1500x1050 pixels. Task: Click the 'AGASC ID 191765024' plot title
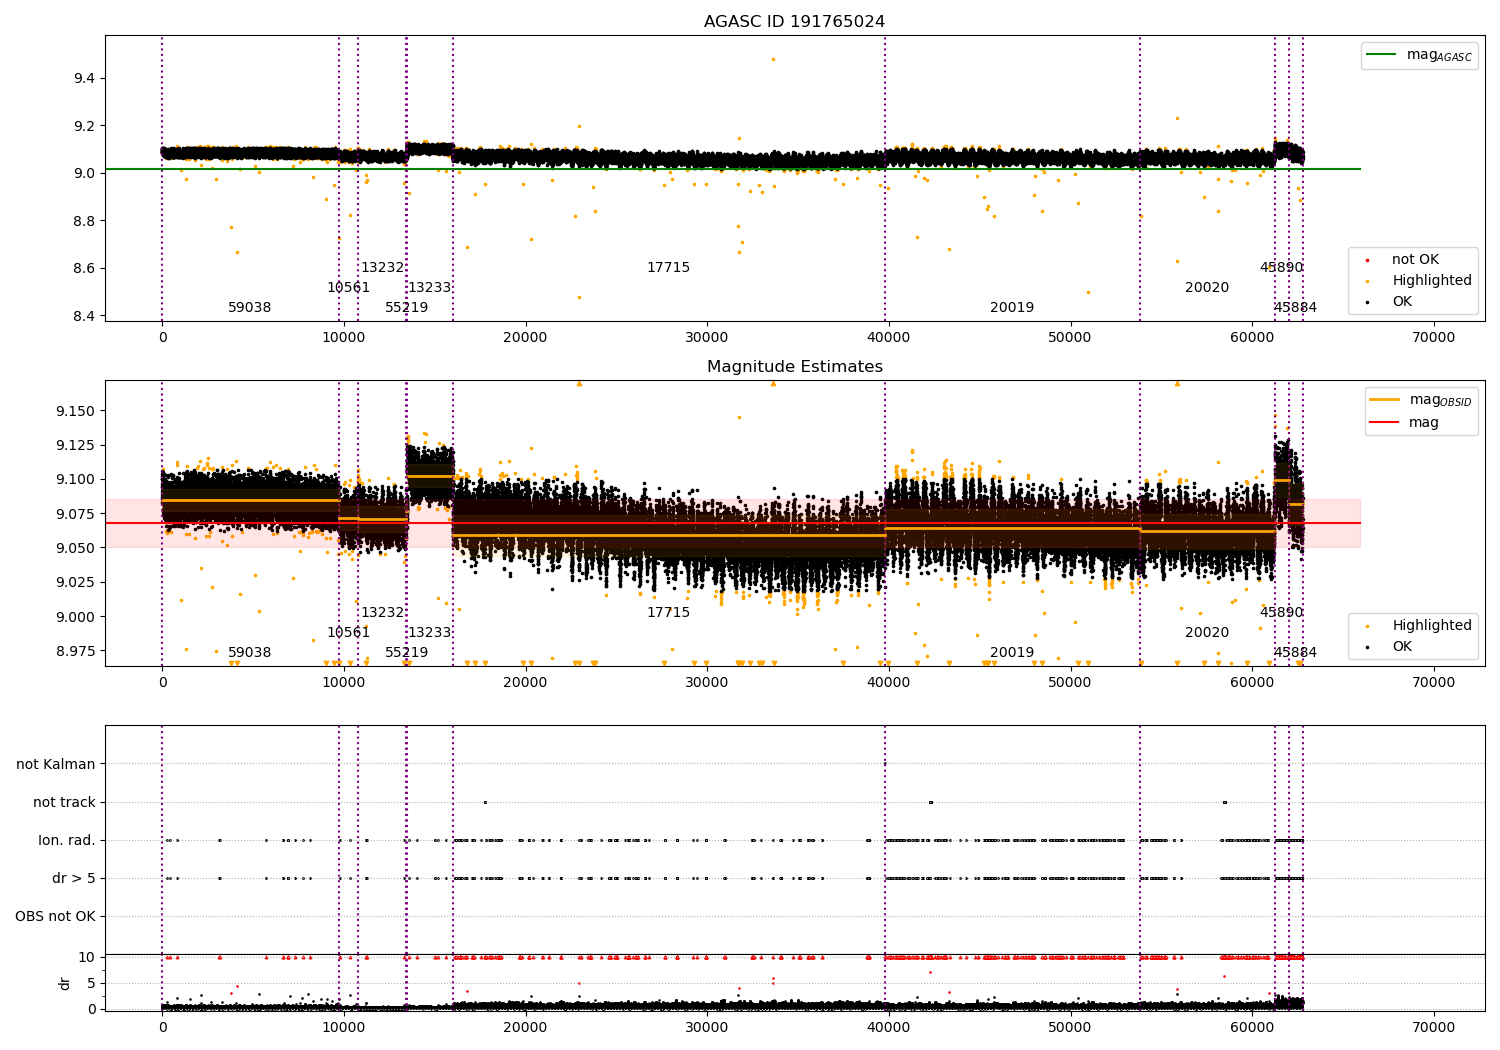point(794,22)
